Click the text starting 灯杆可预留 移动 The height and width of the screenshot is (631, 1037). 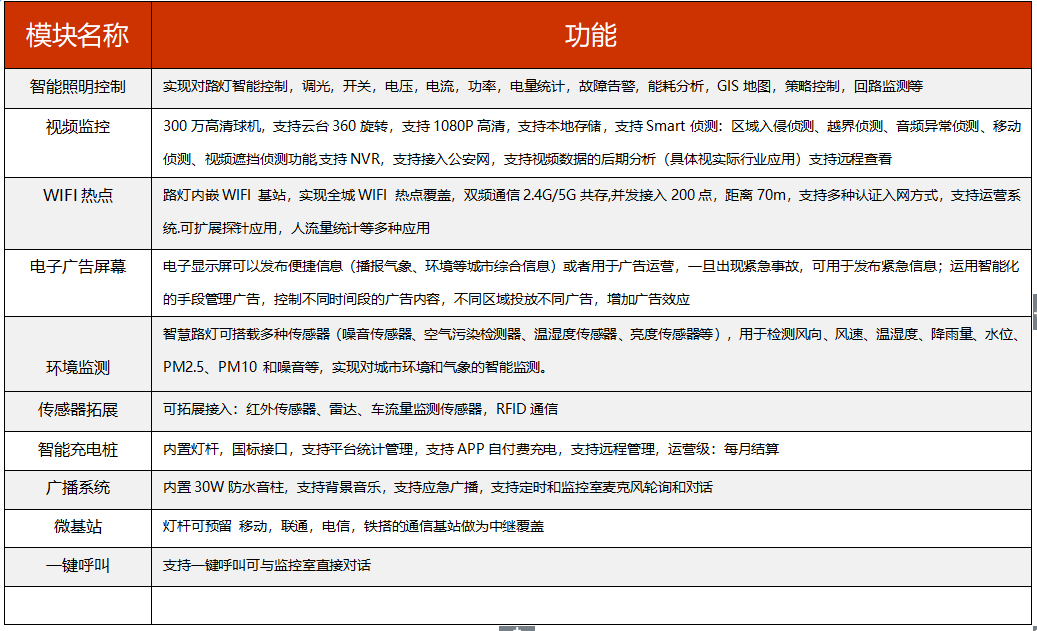coord(353,526)
